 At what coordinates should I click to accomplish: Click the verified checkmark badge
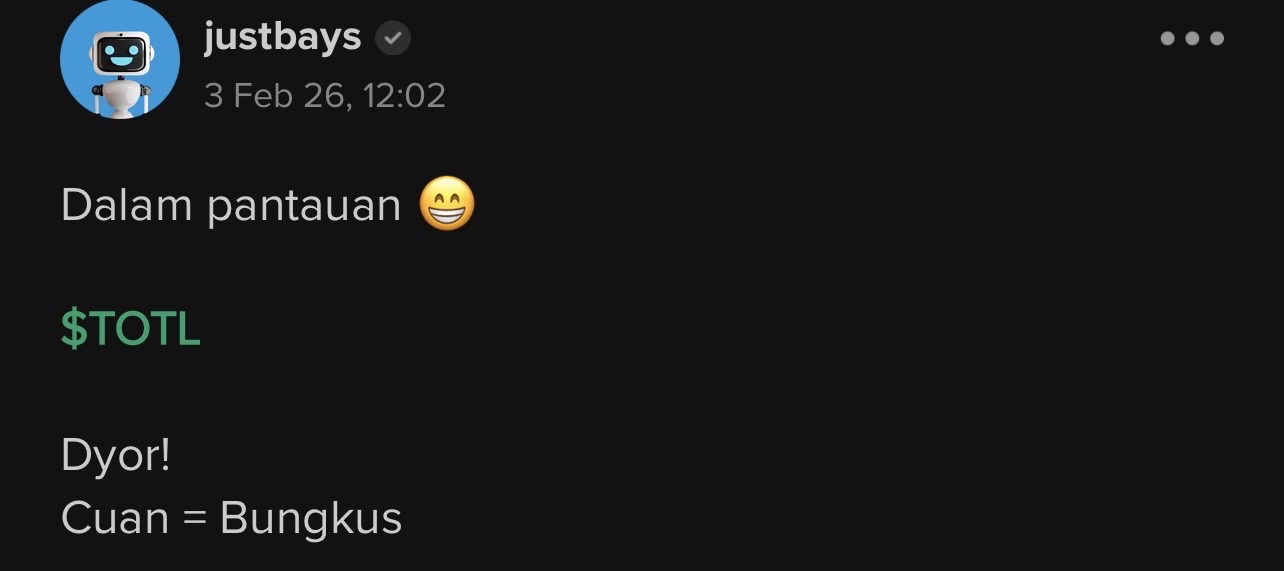(393, 39)
